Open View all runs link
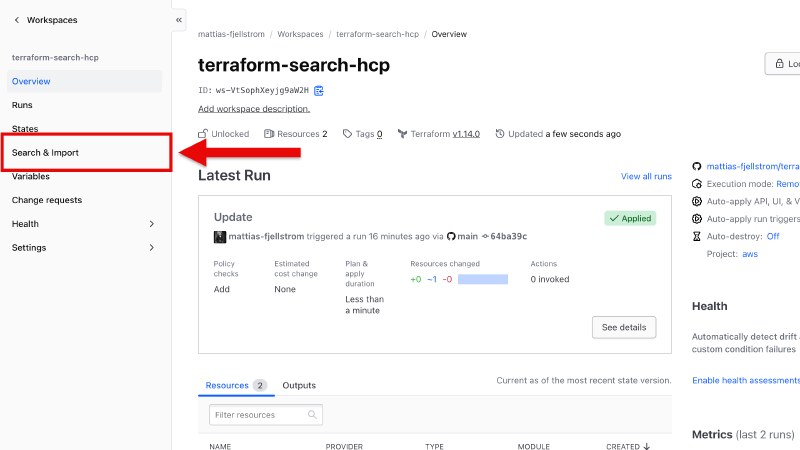 click(646, 176)
